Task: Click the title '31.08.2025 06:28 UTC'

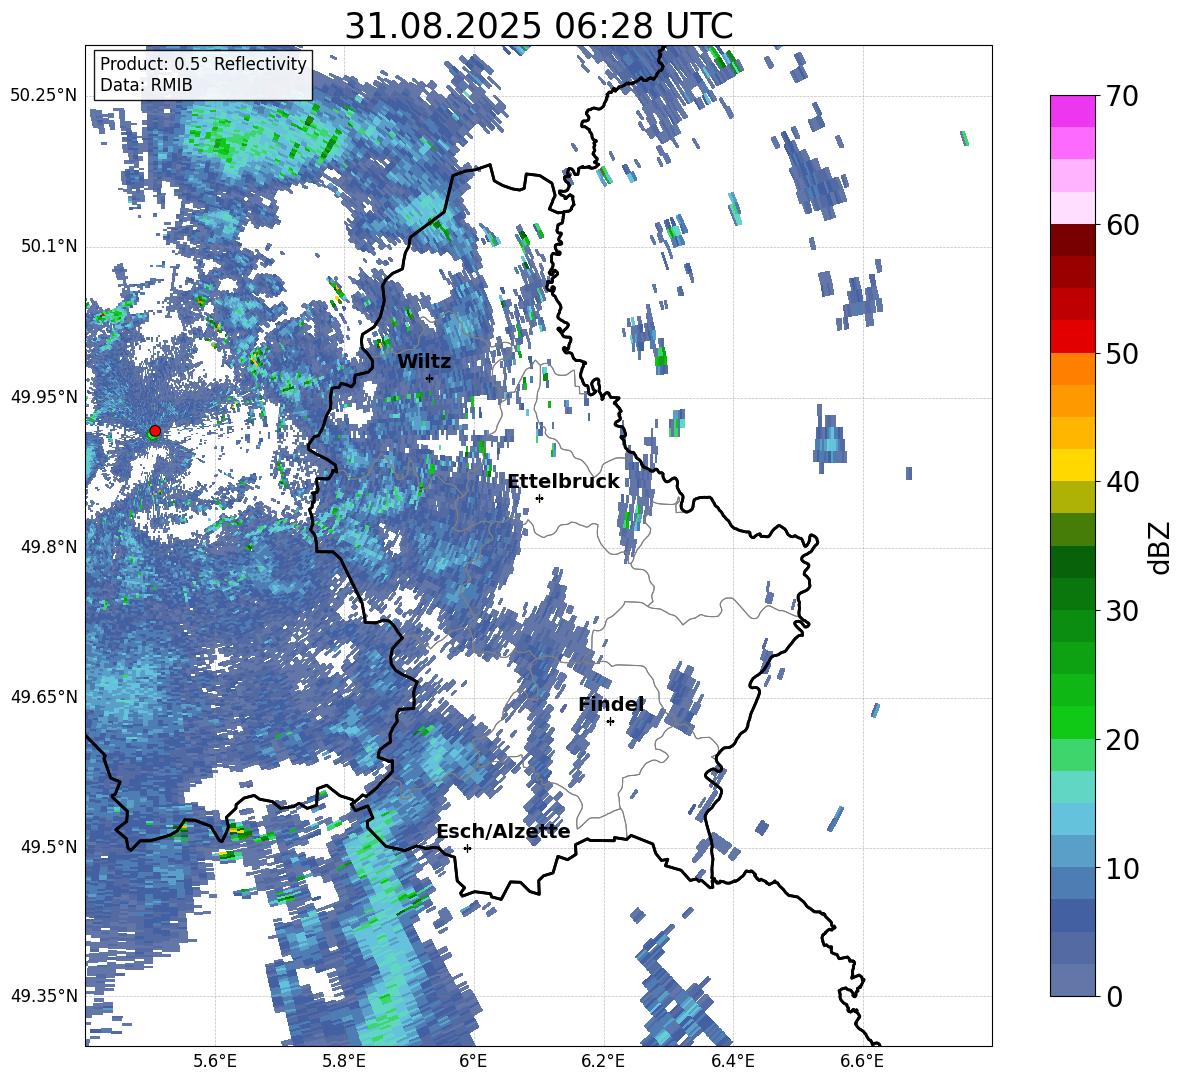Action: tap(538, 26)
